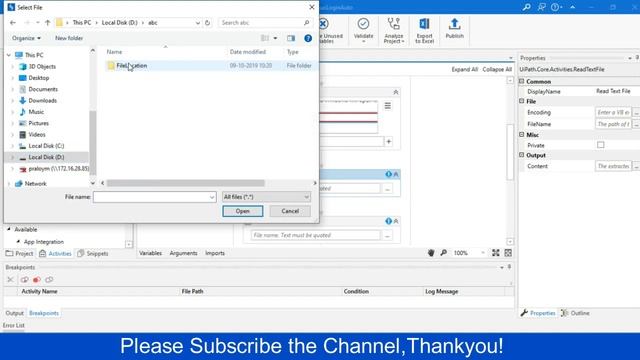This screenshot has height=360, width=640.
Task: Click Collapse All in designer
Action: click(x=497, y=69)
